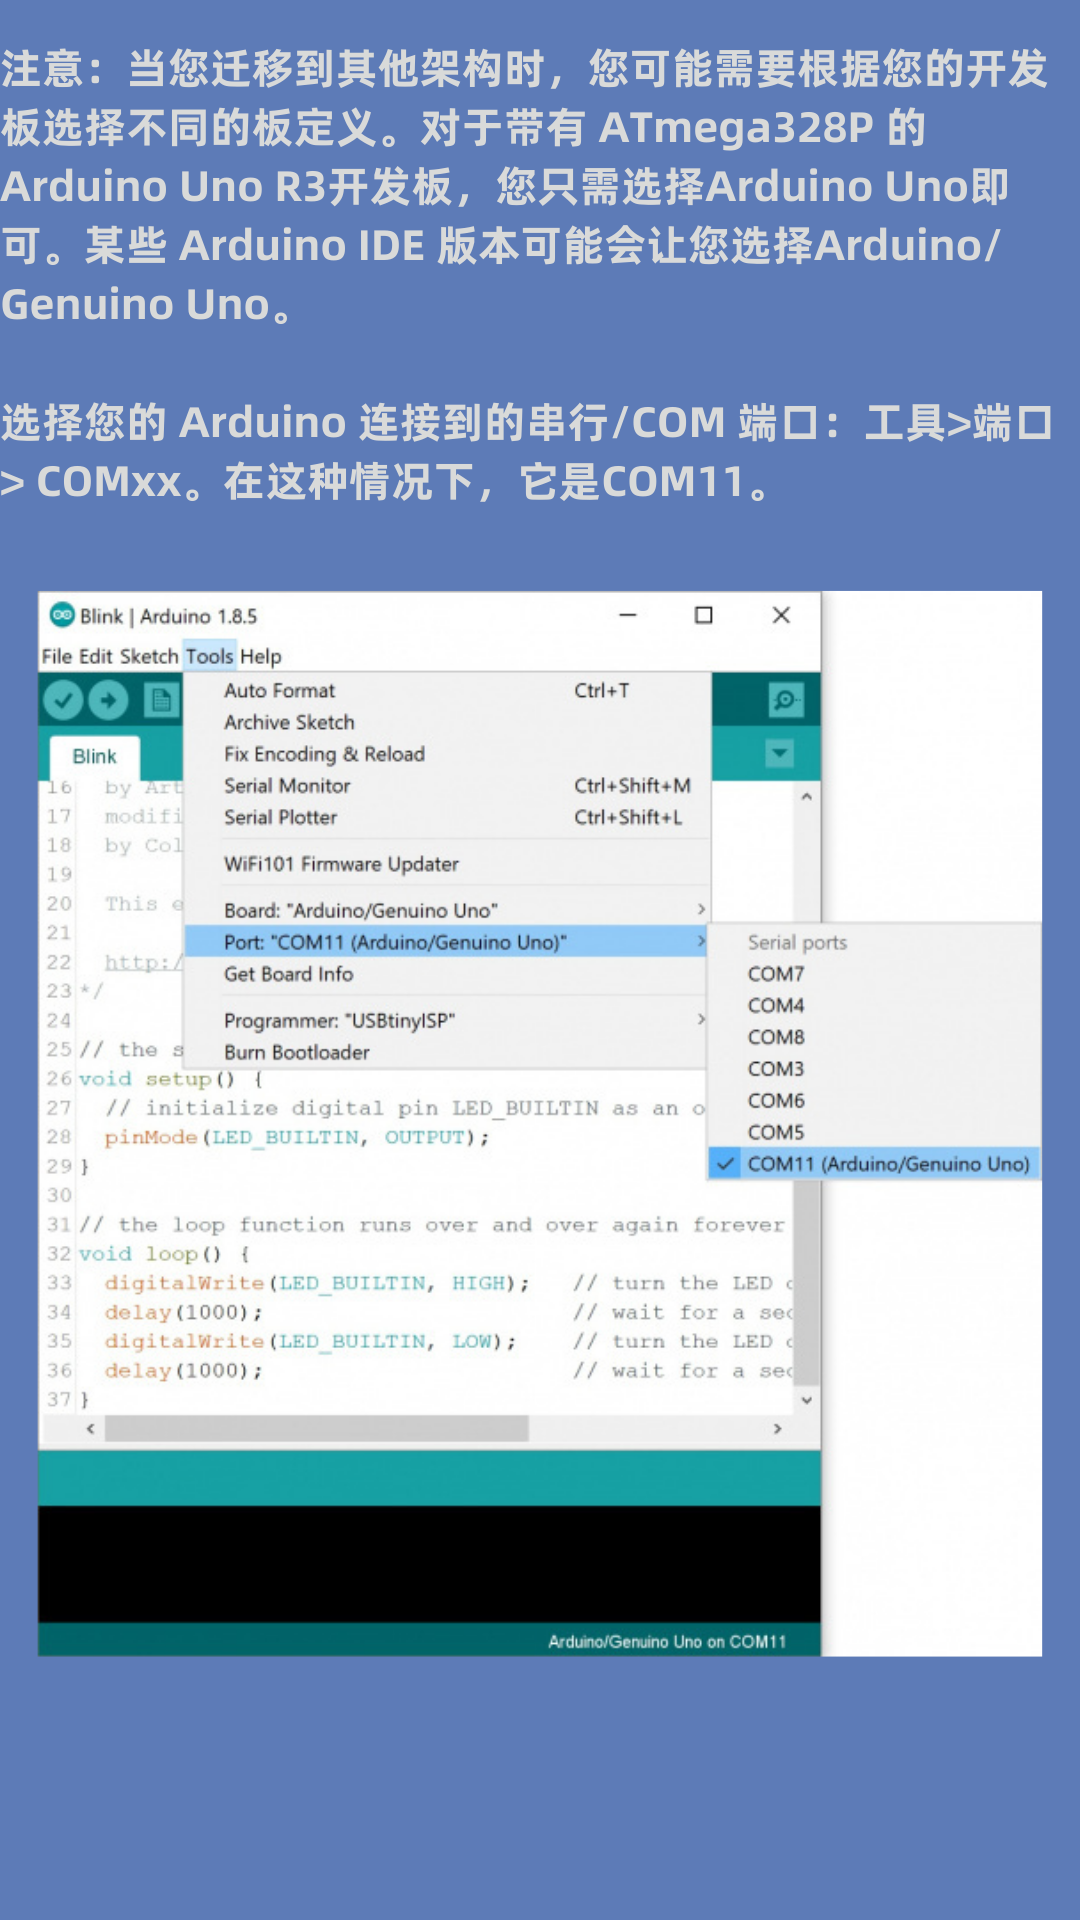The width and height of the screenshot is (1080, 1920).
Task: Click status bar Arduino/Genuino Uno on COM11
Action: coord(667,1641)
